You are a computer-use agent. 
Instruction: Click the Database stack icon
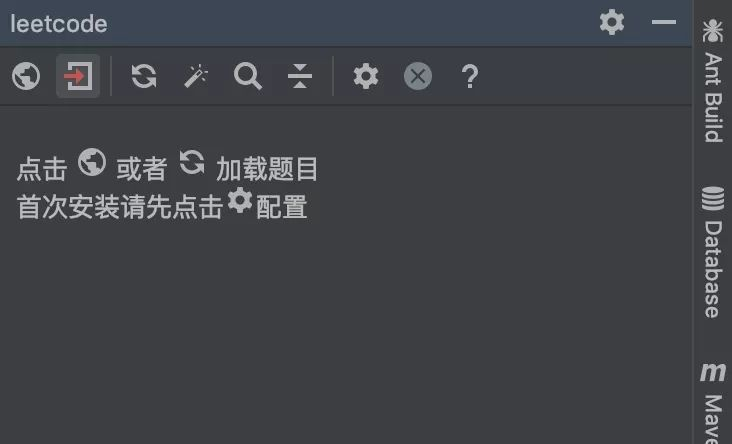tap(713, 198)
